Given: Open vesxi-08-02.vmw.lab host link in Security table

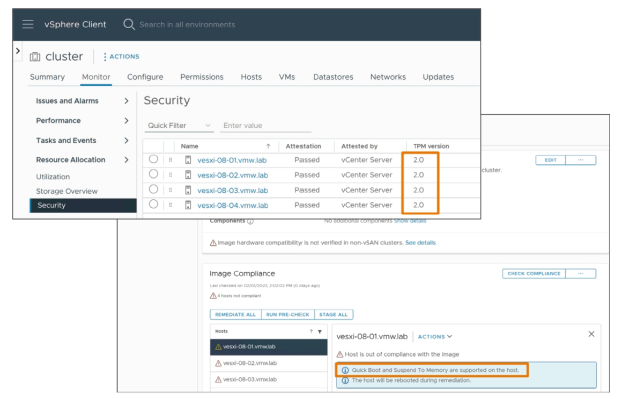Looking at the screenshot, I should click(x=232, y=175).
